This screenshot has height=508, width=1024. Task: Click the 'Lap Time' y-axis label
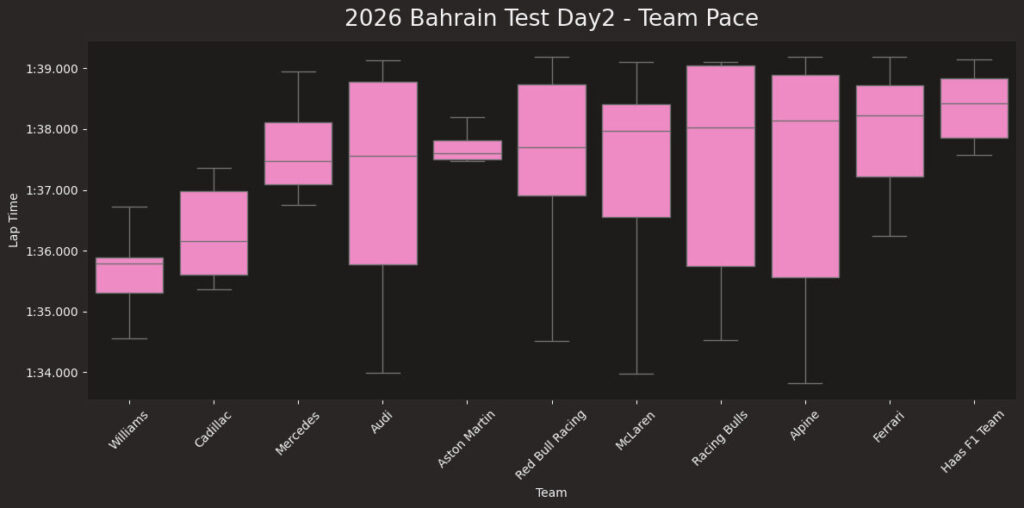tap(14, 220)
